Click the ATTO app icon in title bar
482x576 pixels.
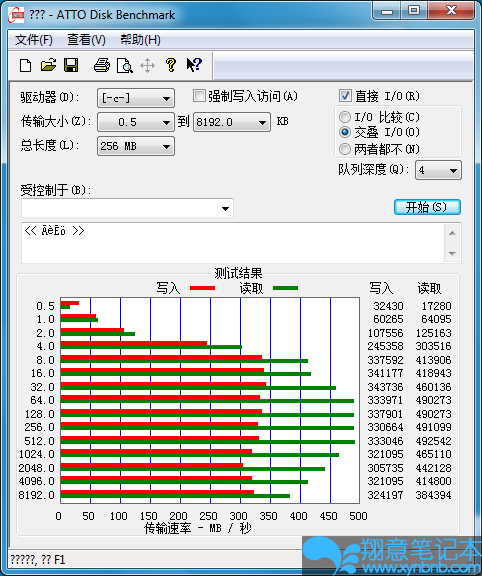pos(16,15)
